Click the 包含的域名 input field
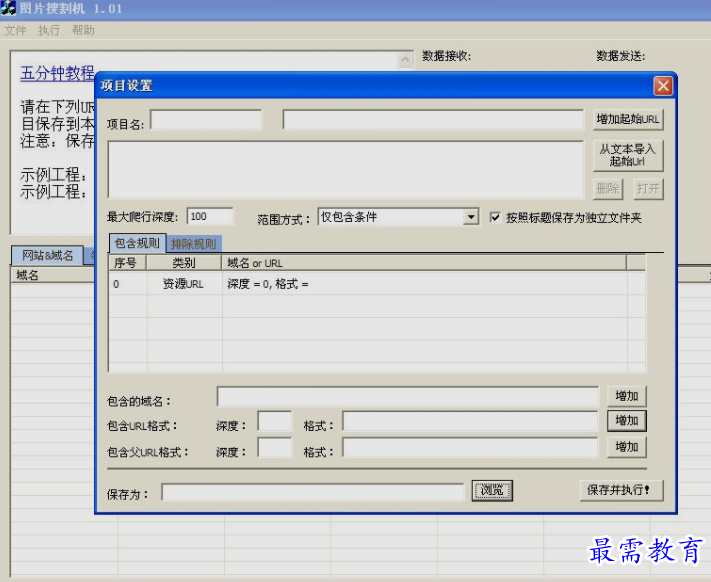 tap(408, 397)
